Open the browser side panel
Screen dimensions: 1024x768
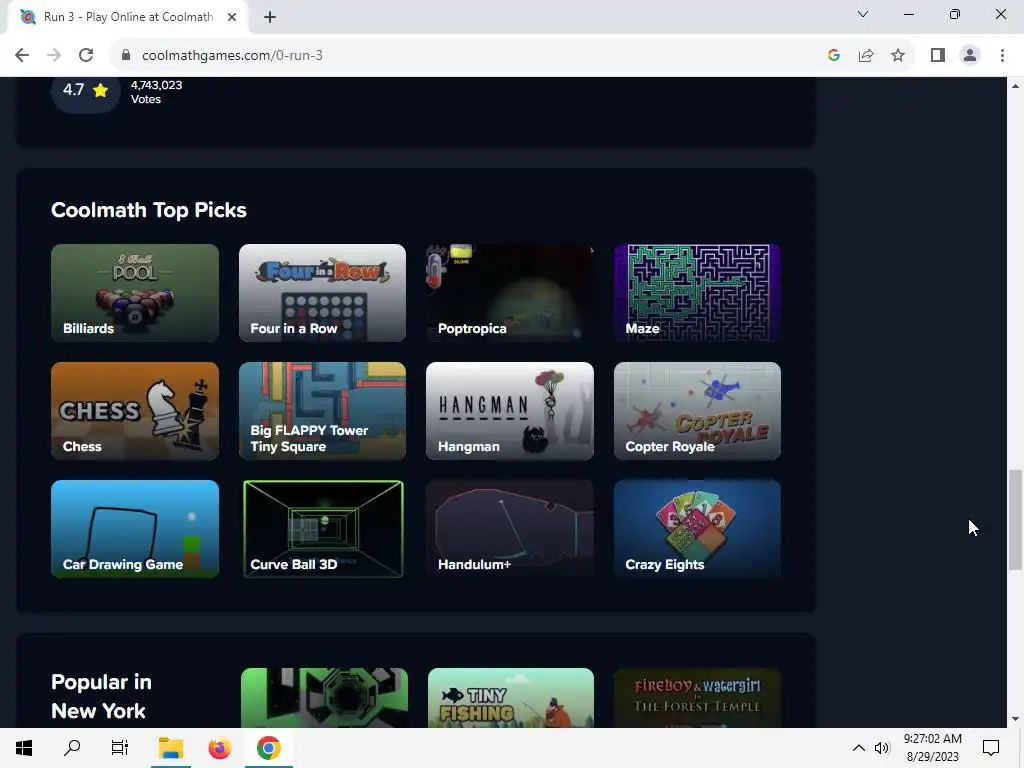pyautogui.click(x=938, y=56)
